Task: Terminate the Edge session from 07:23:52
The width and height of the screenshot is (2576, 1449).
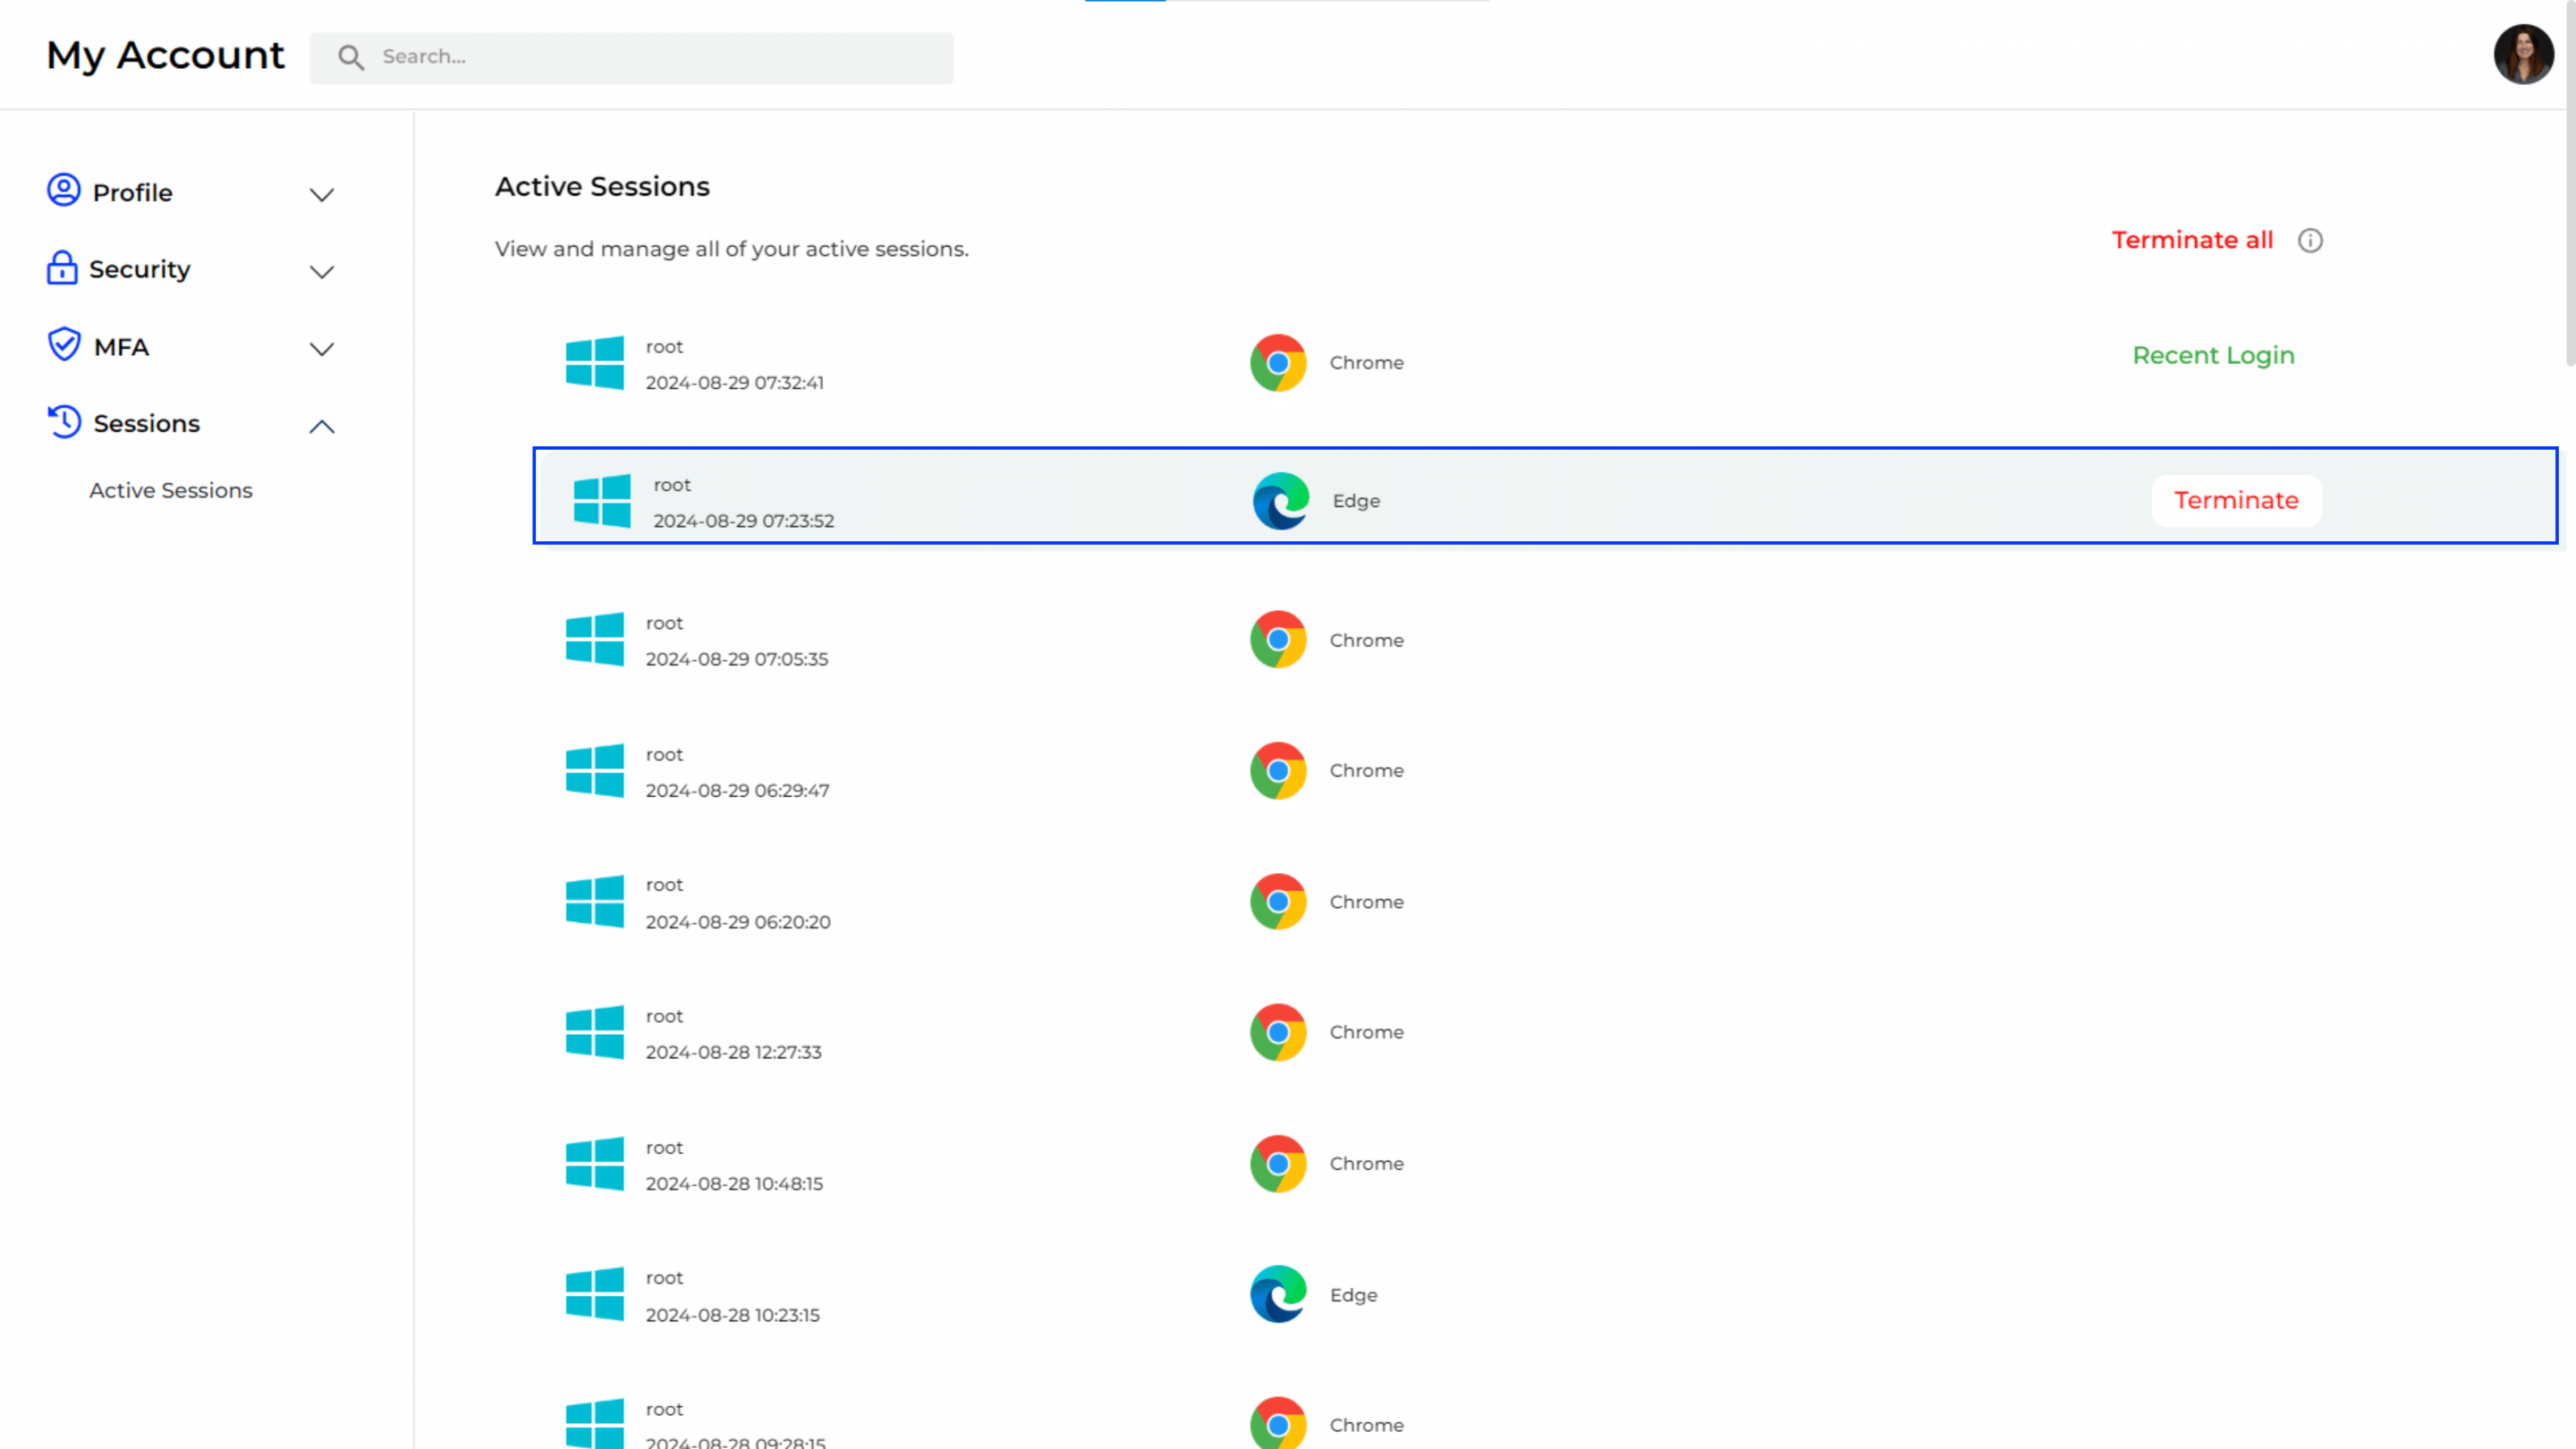Action: [x=2236, y=500]
